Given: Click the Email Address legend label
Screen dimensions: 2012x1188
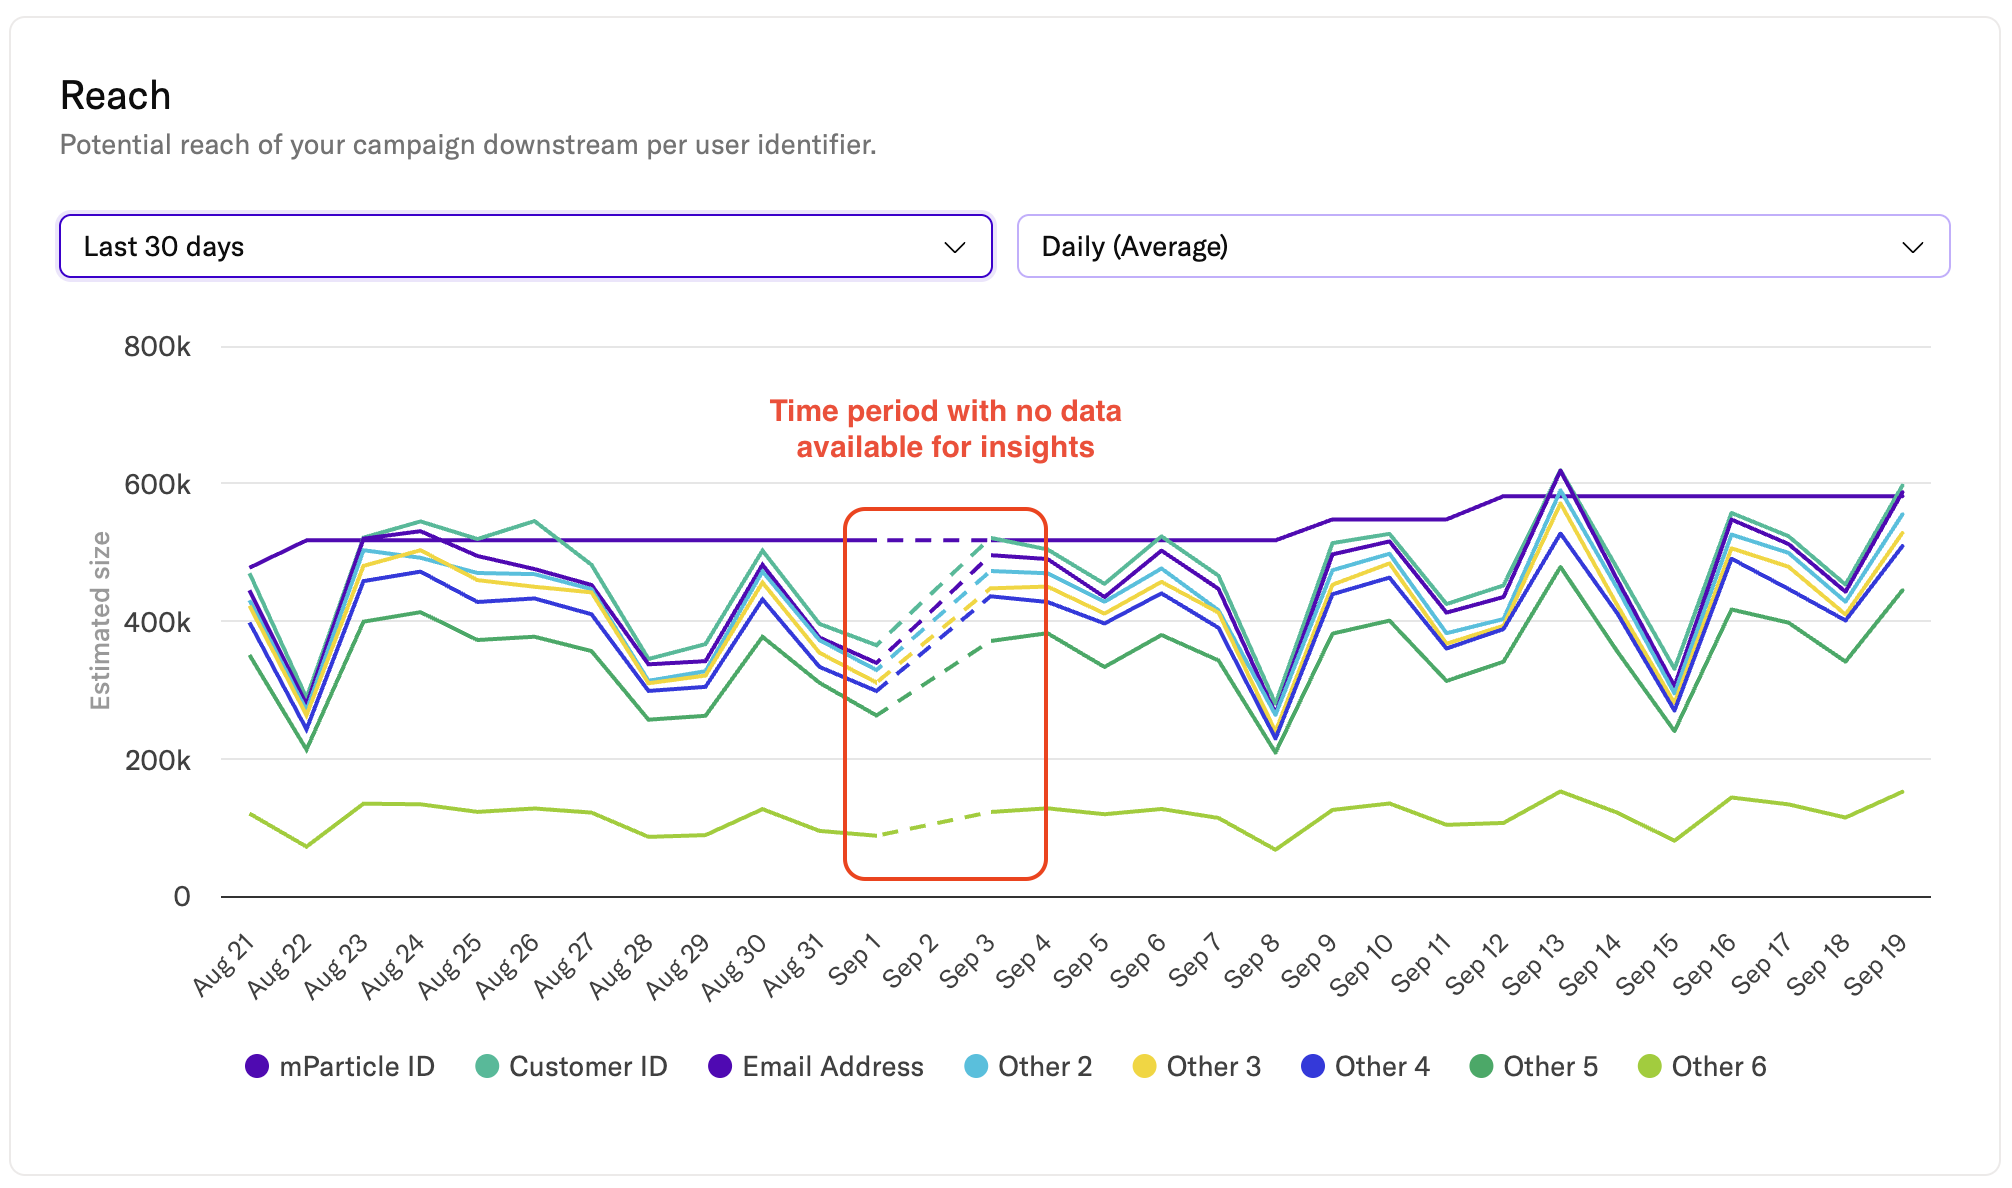Looking at the screenshot, I should coord(832,1066).
